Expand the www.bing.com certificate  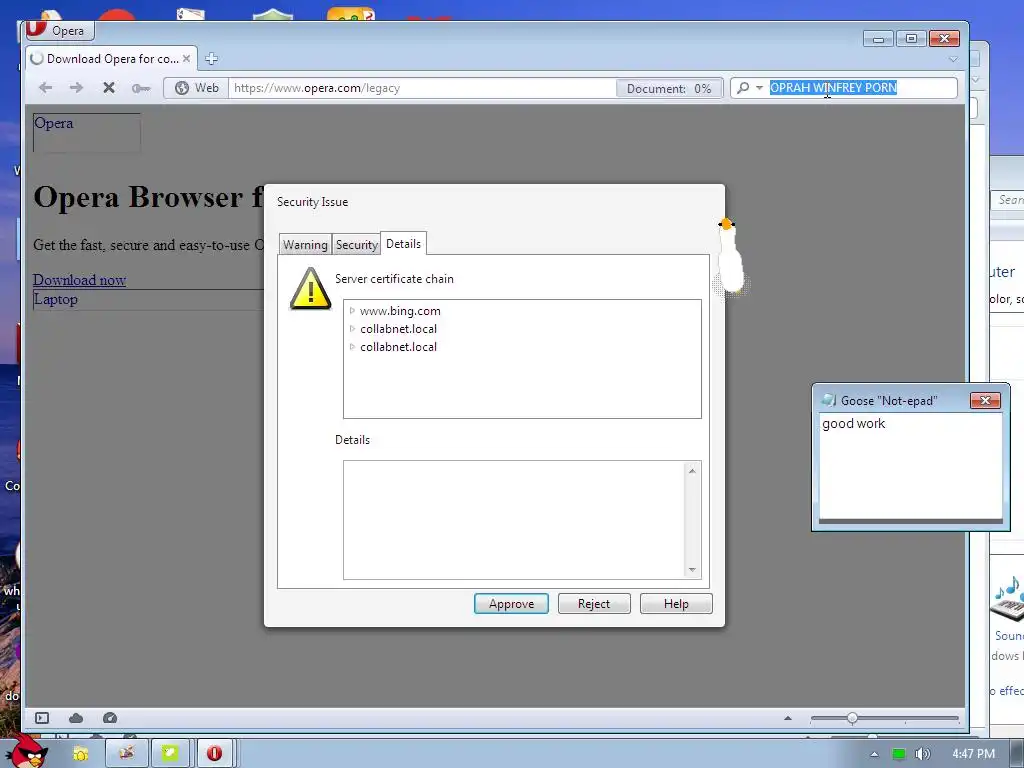click(352, 311)
